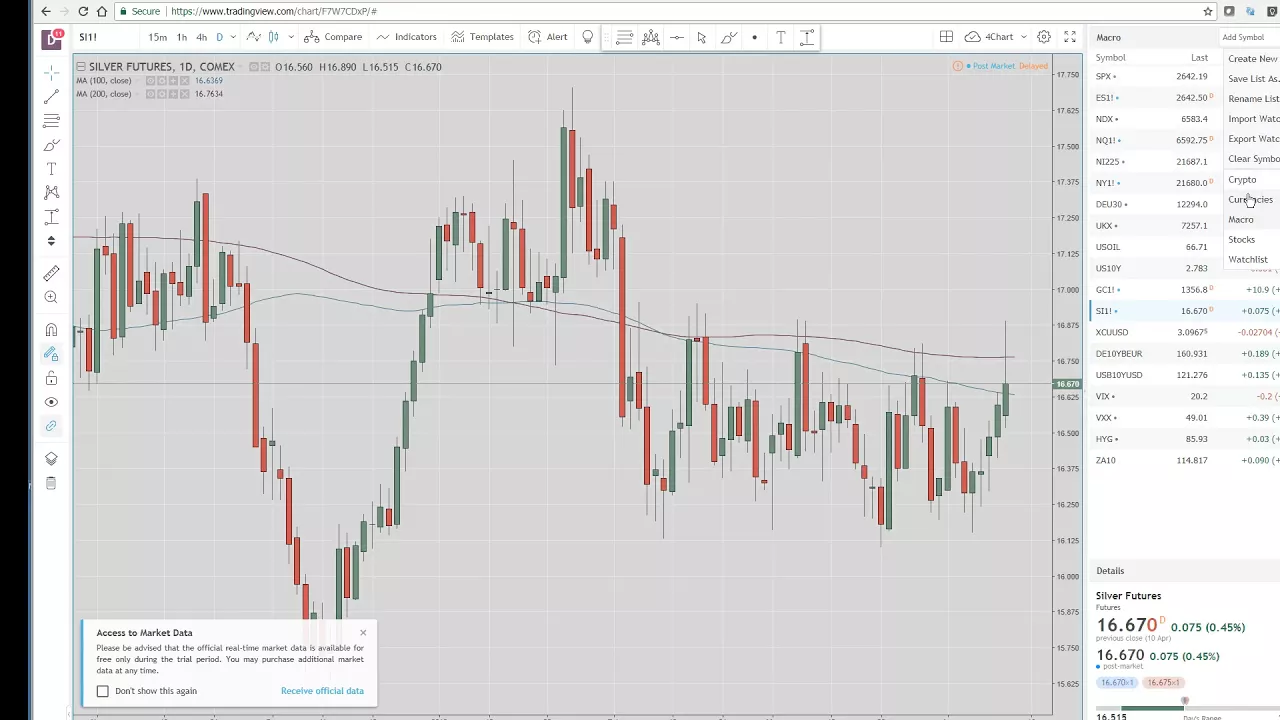Choose Currencies watchlist from menu
The width and height of the screenshot is (1280, 720).
(1251, 199)
